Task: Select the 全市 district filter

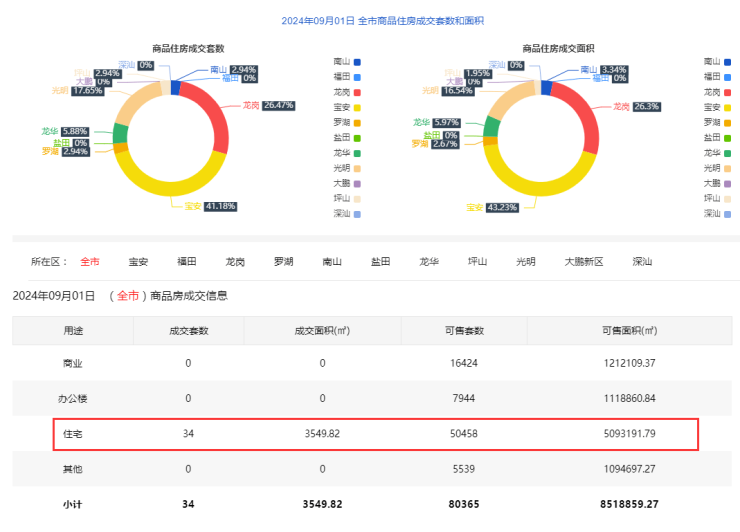Action: [90, 262]
